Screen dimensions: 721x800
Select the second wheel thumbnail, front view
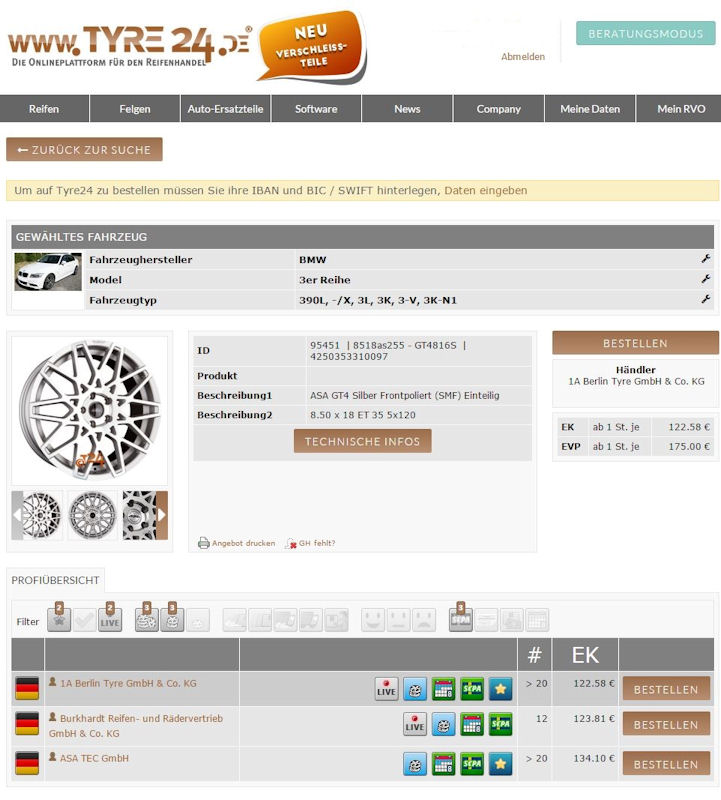click(92, 515)
